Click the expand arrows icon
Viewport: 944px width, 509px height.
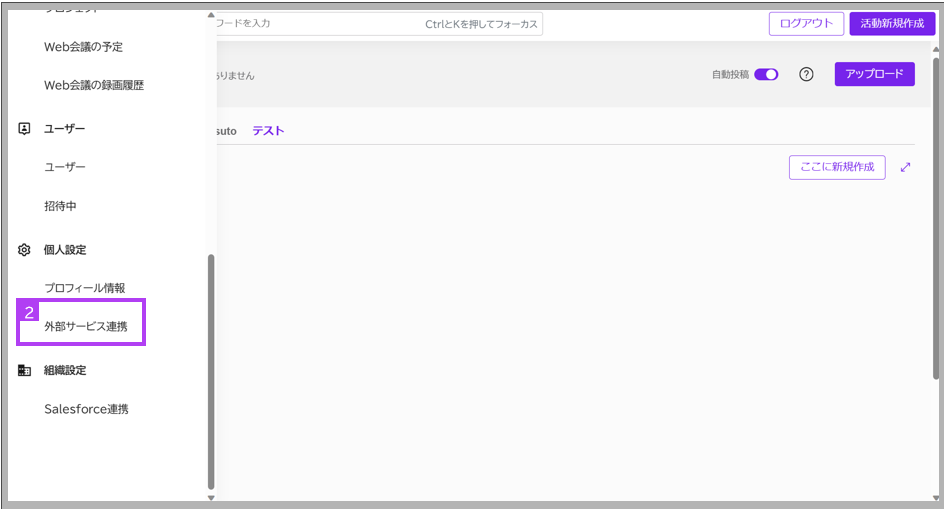tap(905, 167)
